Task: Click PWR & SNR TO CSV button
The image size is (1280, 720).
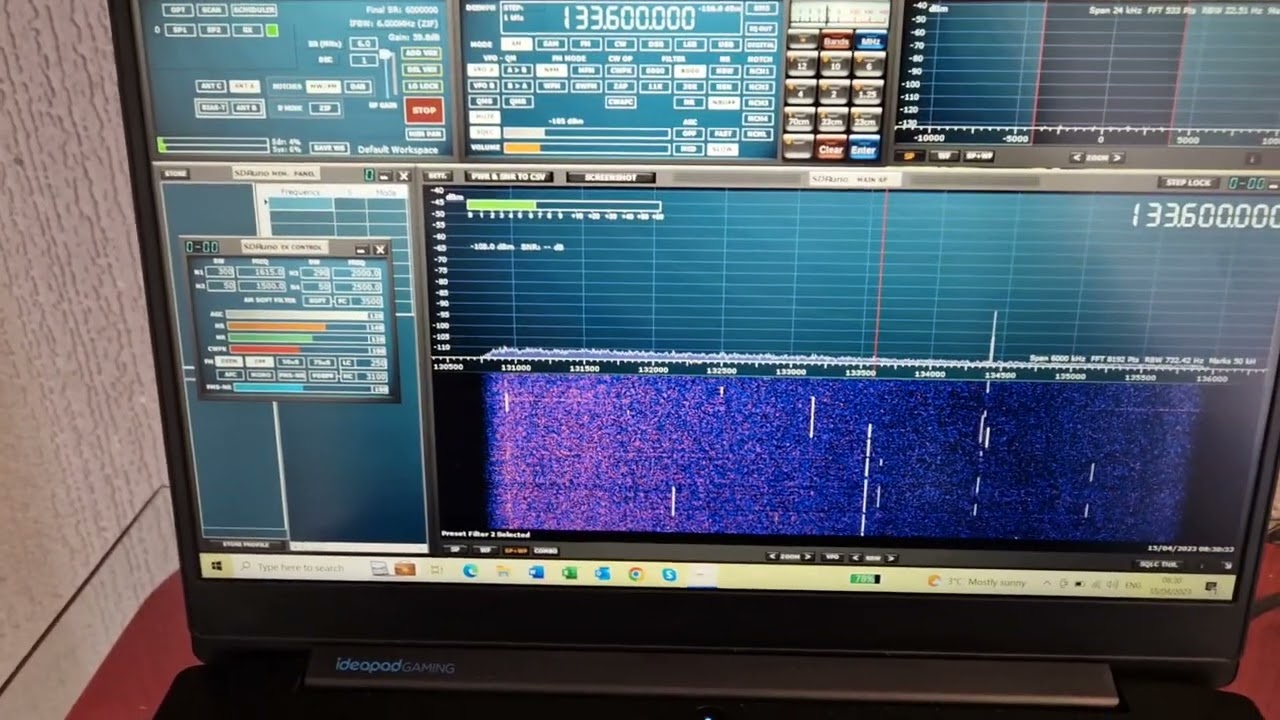Action: tap(509, 177)
